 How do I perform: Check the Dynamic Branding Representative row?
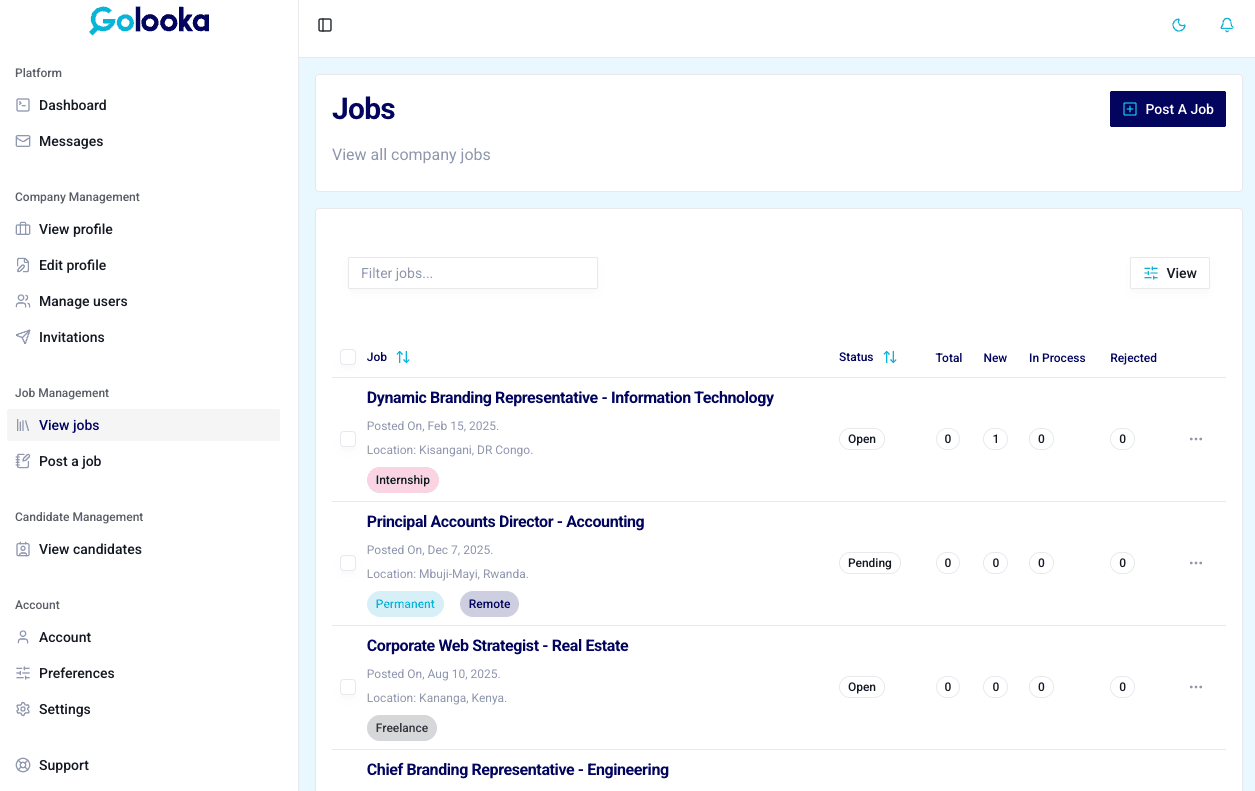[x=348, y=439]
